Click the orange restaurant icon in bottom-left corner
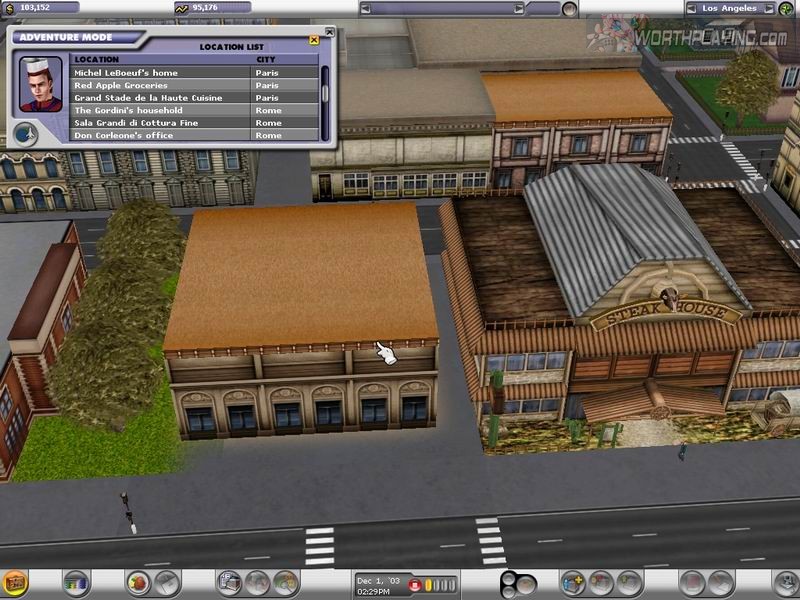 point(14,582)
